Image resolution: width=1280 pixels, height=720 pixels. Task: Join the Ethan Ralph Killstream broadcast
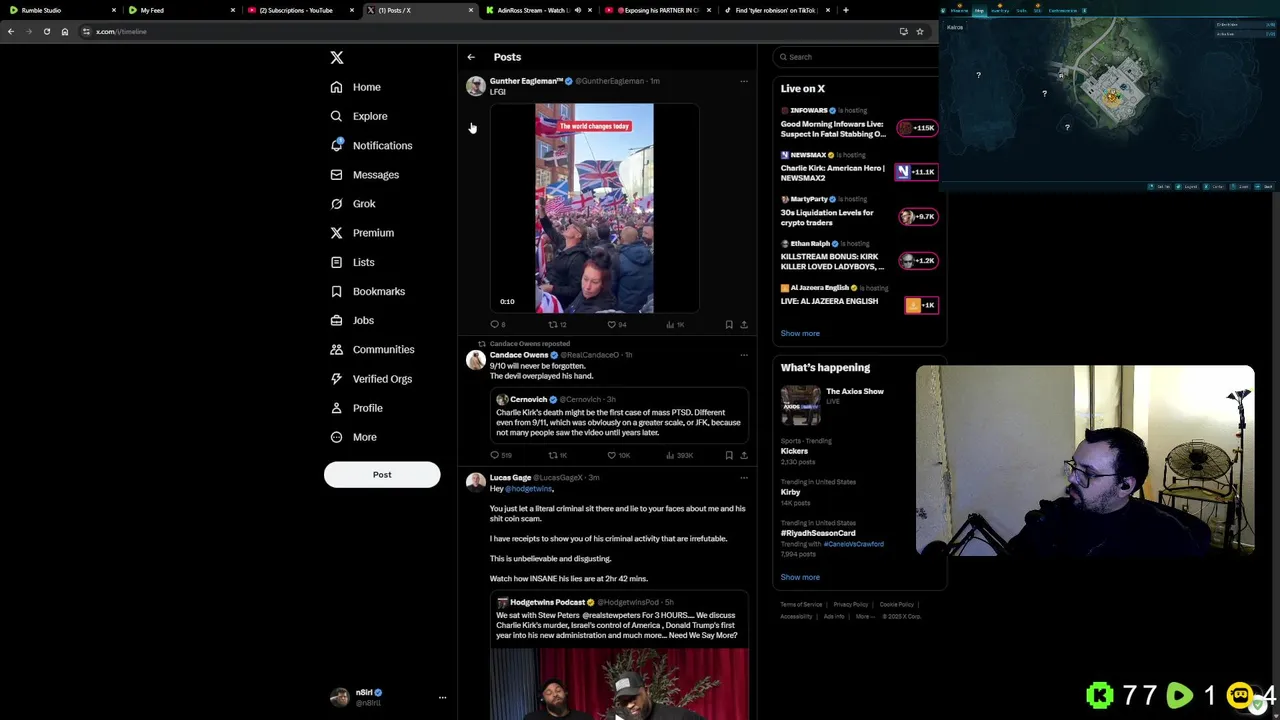point(859,256)
